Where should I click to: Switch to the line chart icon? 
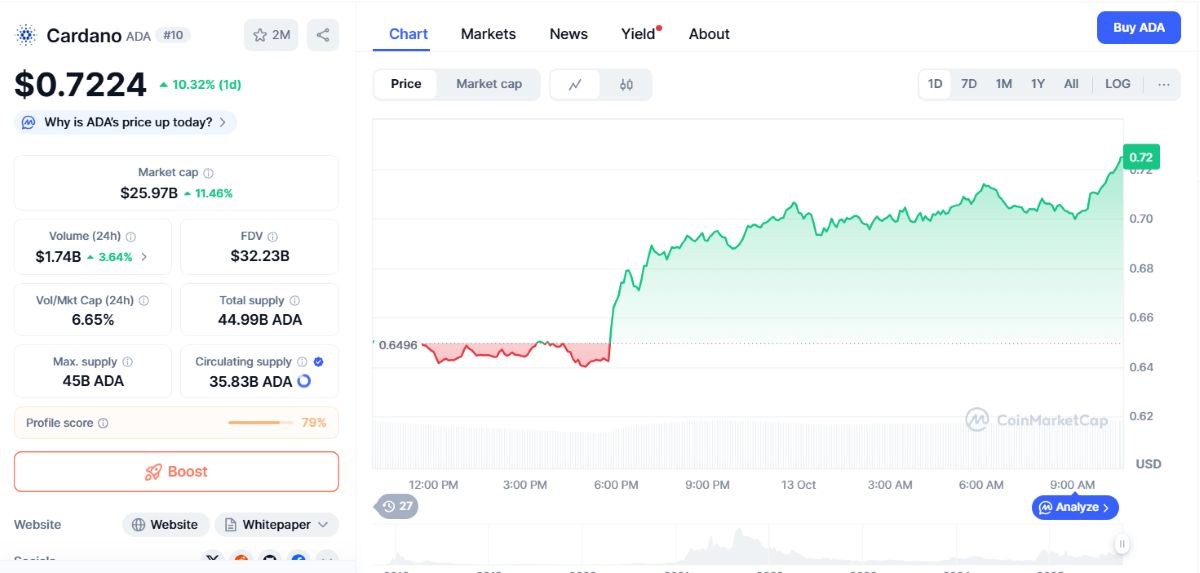pyautogui.click(x=575, y=85)
